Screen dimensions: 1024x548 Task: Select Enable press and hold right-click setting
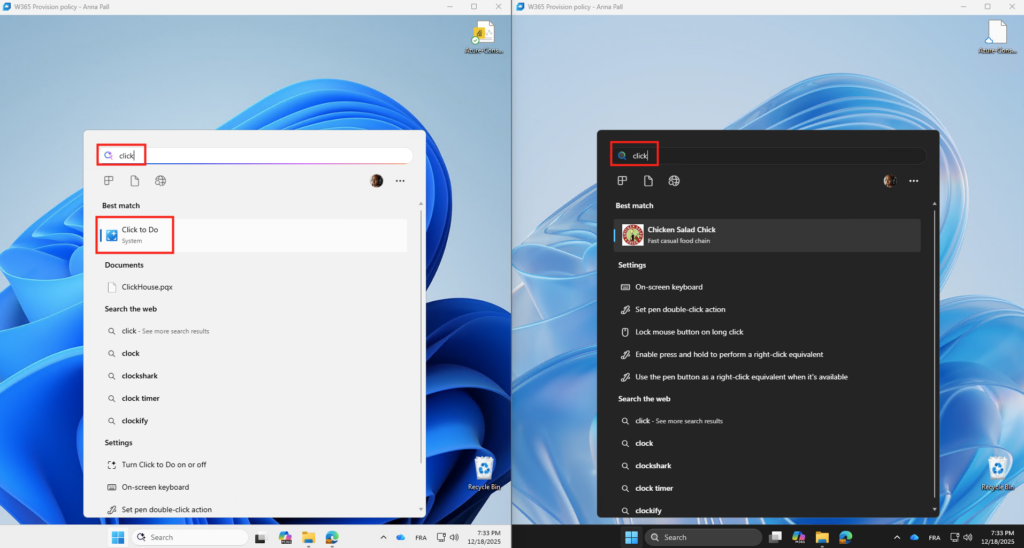pyautogui.click(x=729, y=354)
